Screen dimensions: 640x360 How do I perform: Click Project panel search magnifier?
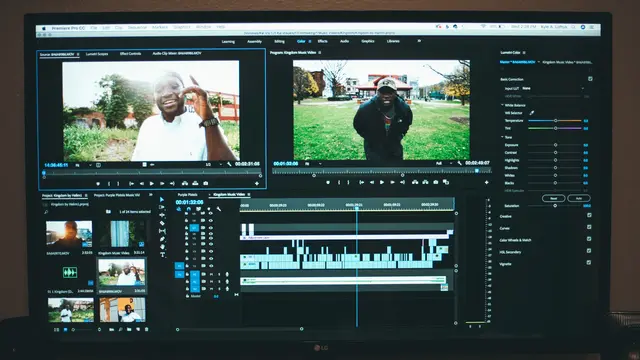coord(46,212)
